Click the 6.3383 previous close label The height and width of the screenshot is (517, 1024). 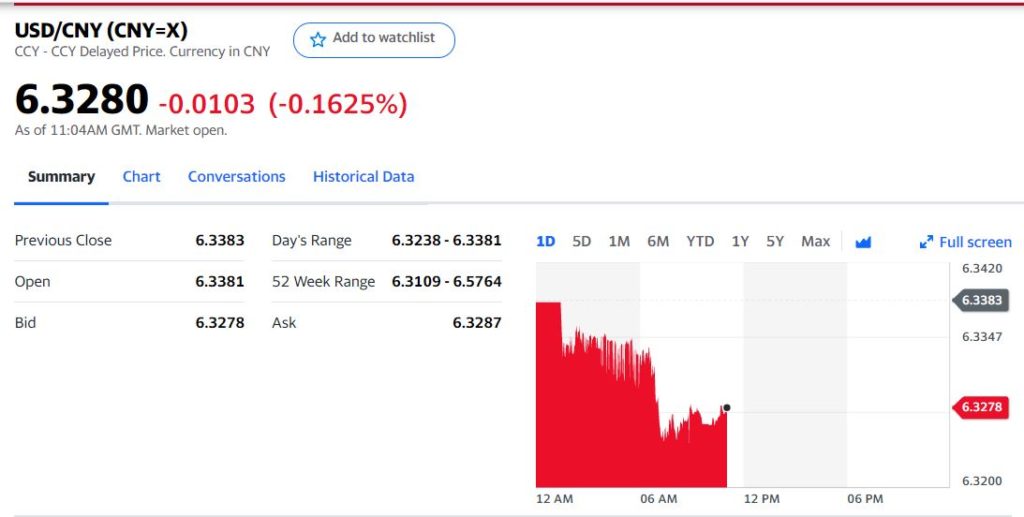pos(981,300)
